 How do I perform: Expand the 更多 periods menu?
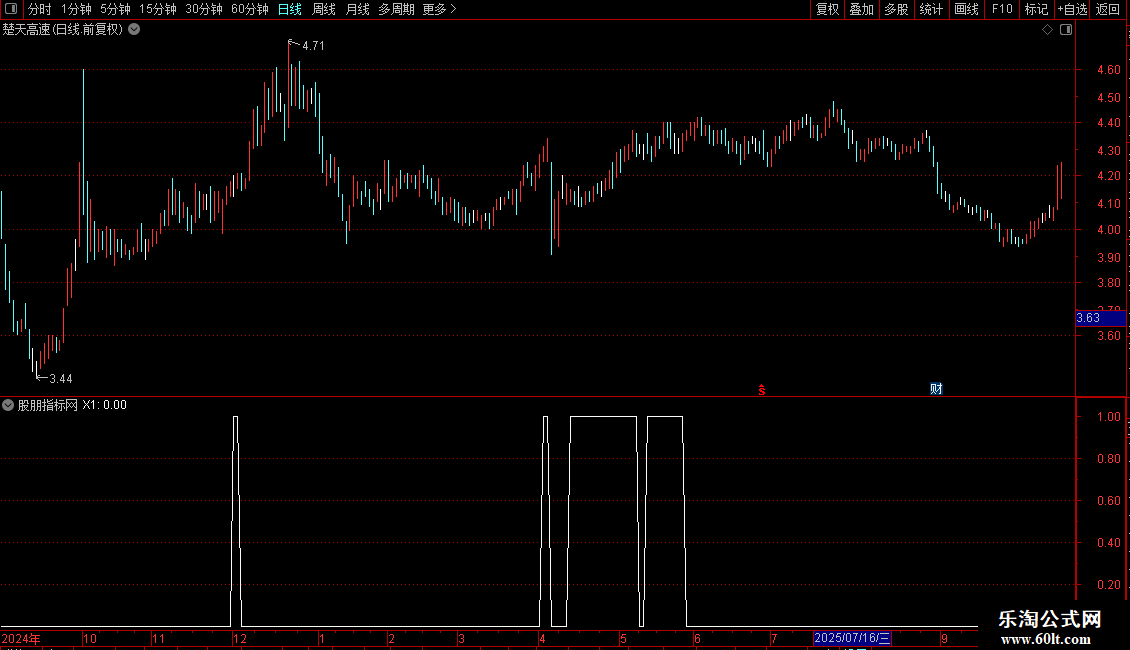tap(440, 9)
